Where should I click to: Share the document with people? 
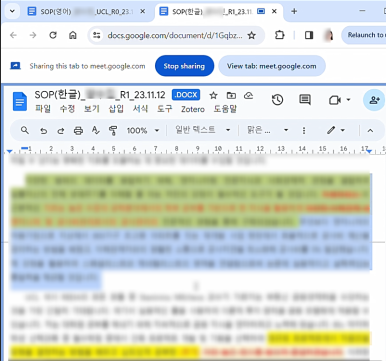374,100
